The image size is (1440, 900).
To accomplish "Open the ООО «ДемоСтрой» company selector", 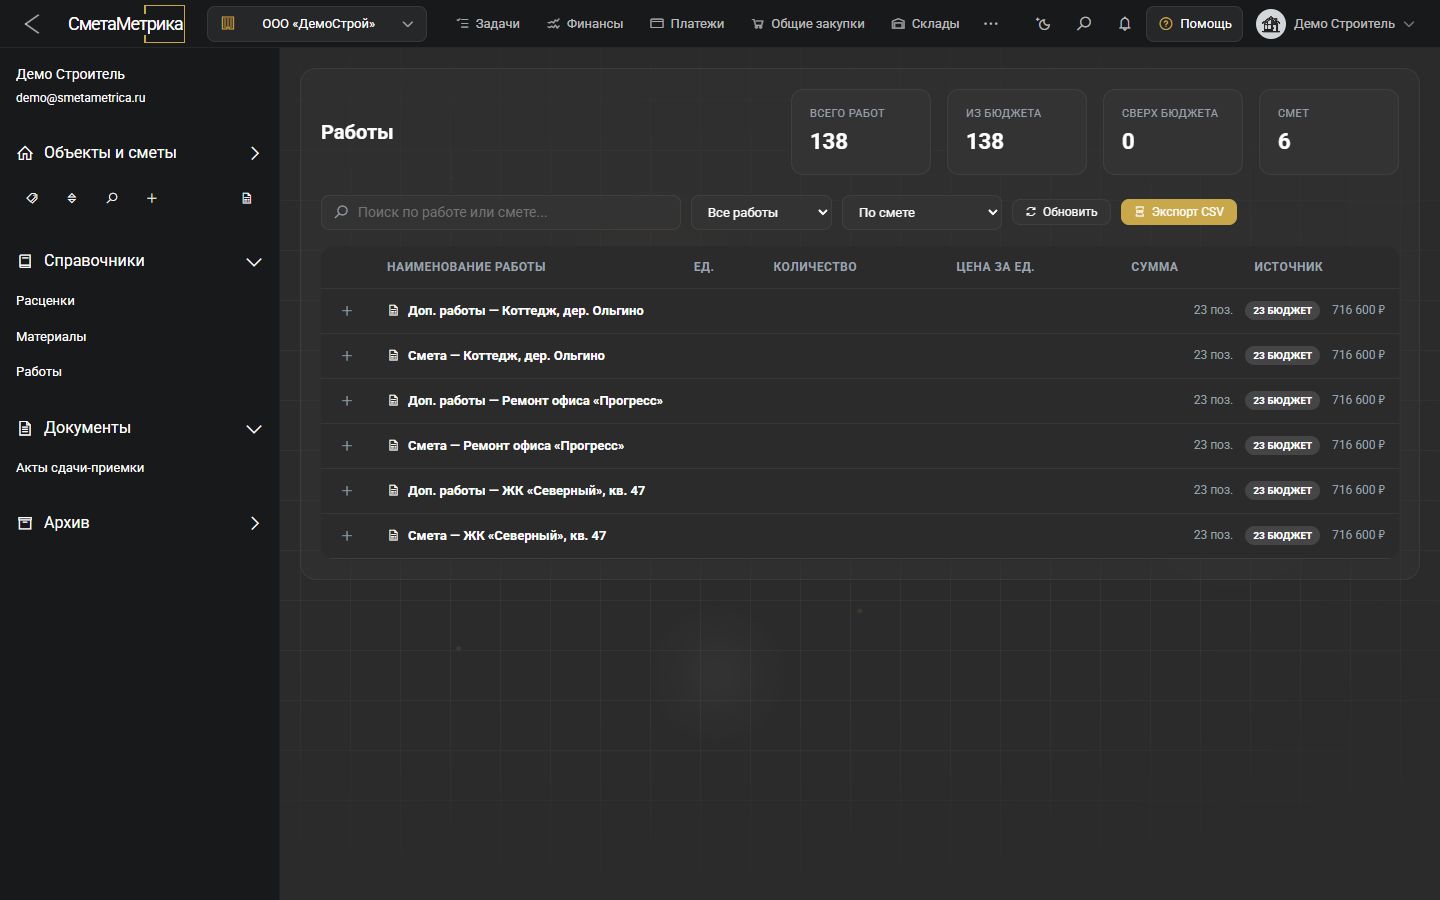I will [317, 24].
